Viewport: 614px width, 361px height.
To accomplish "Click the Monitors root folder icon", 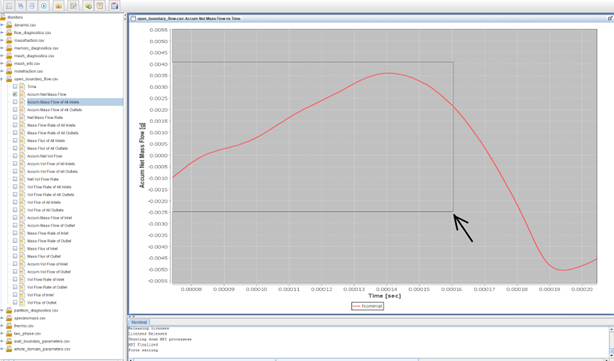I will tap(3, 17).
